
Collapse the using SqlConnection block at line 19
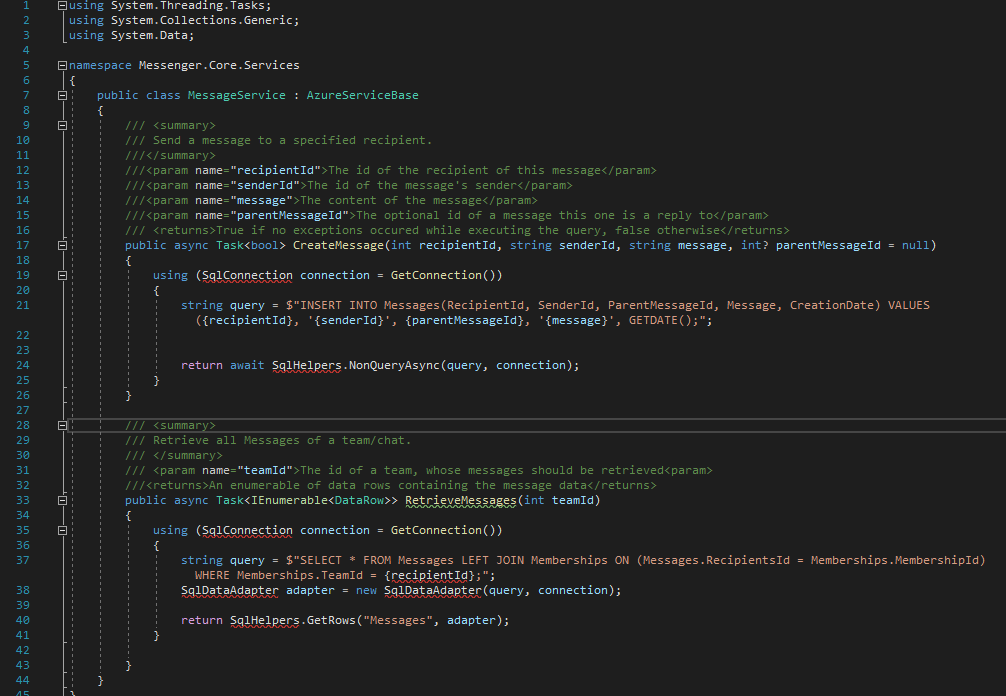[62, 276]
